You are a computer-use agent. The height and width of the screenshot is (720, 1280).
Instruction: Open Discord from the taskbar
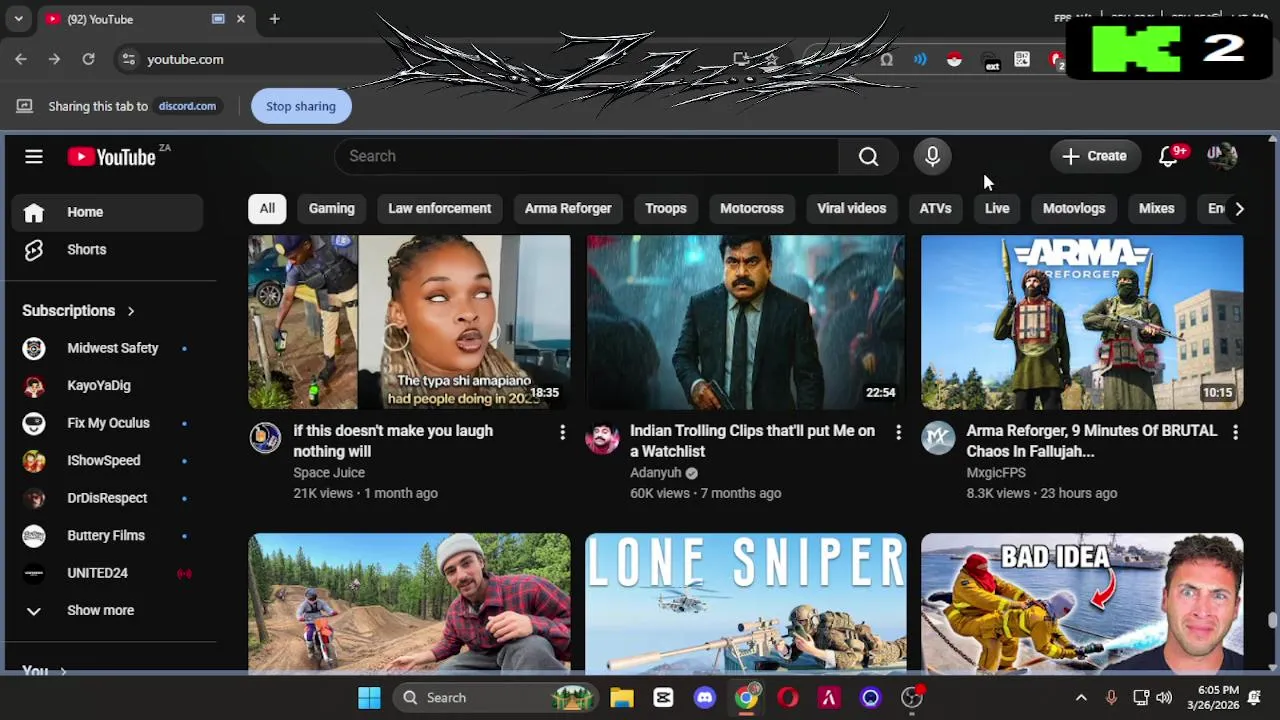click(x=705, y=698)
